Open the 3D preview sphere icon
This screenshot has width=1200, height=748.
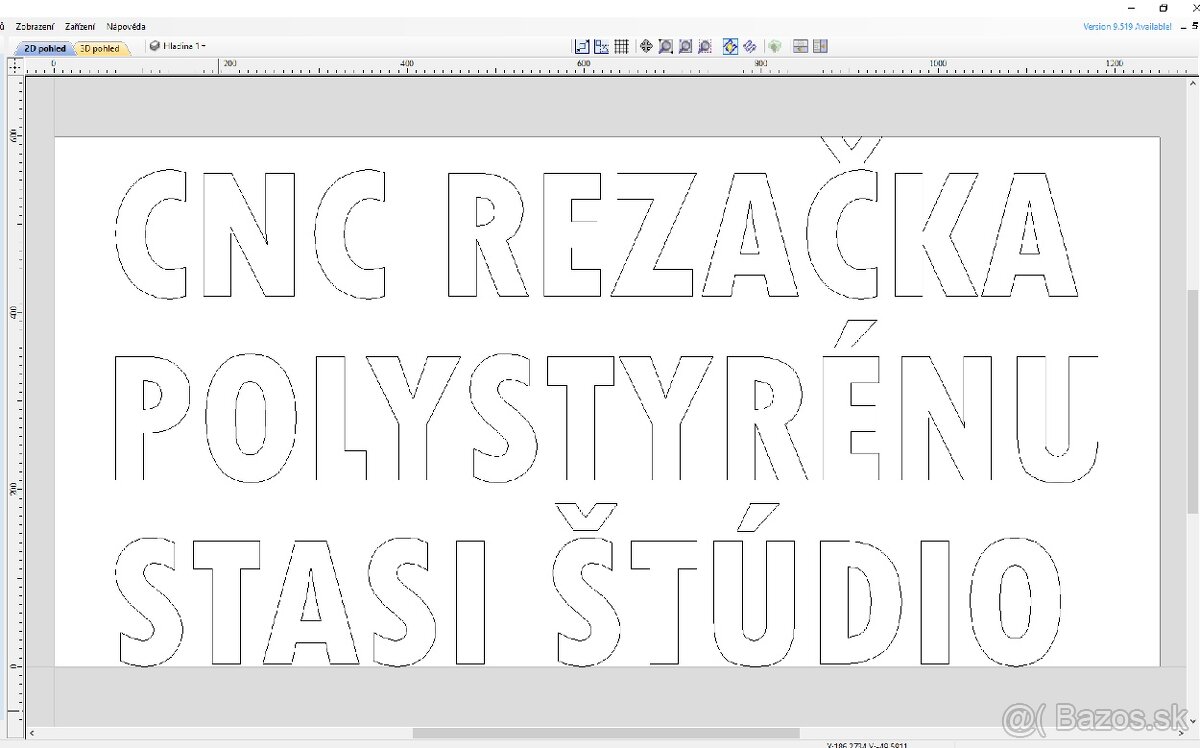click(x=776, y=46)
